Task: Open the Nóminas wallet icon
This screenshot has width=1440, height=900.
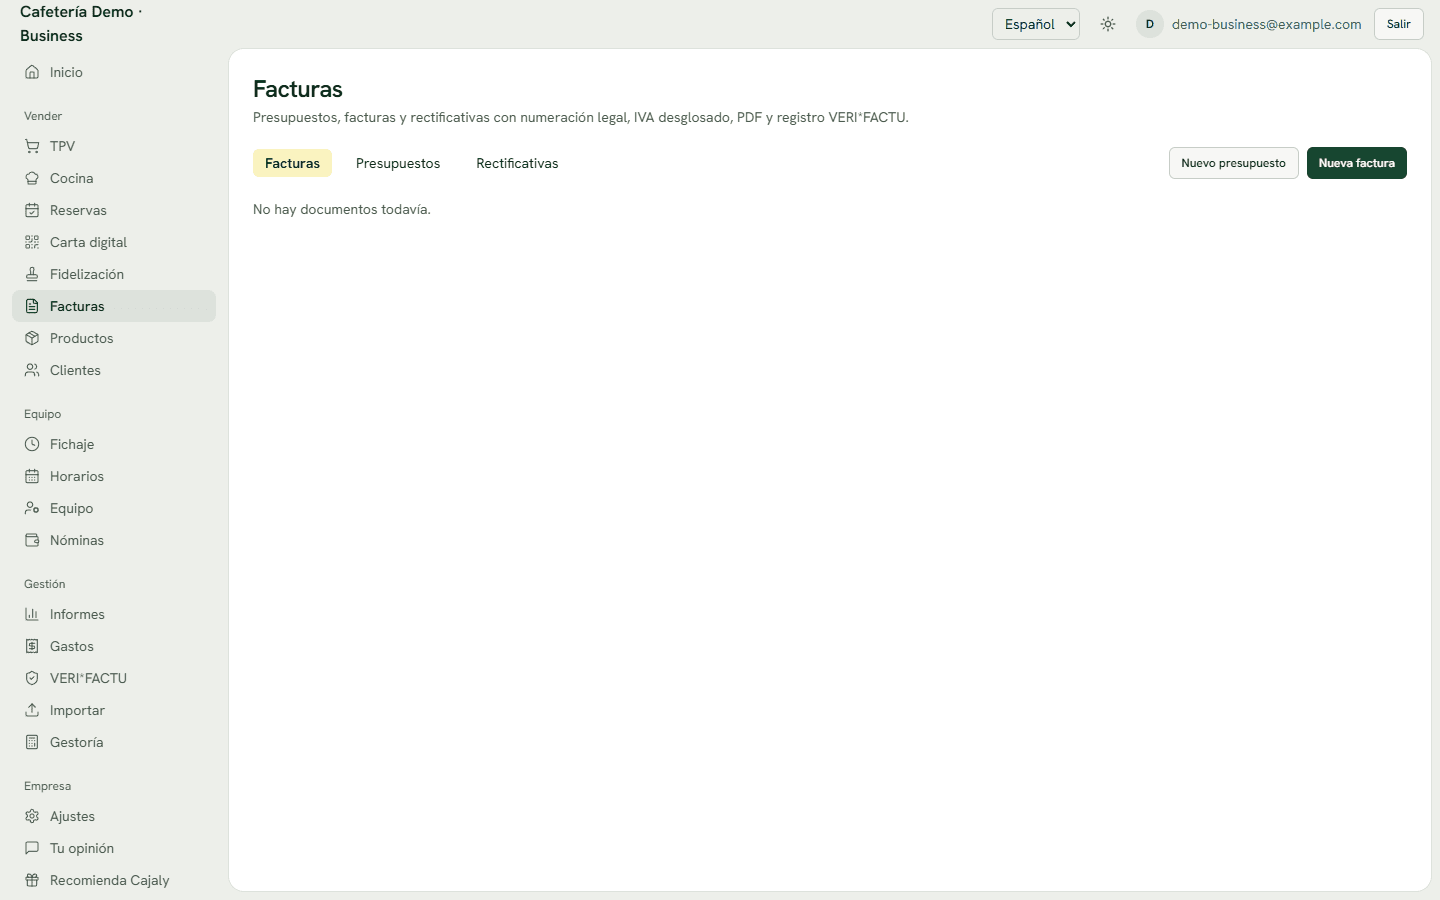Action: click(32, 540)
